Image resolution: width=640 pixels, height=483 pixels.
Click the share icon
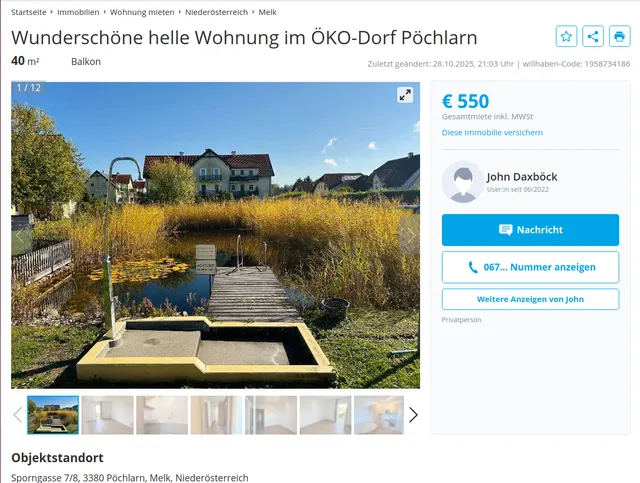pyautogui.click(x=593, y=37)
